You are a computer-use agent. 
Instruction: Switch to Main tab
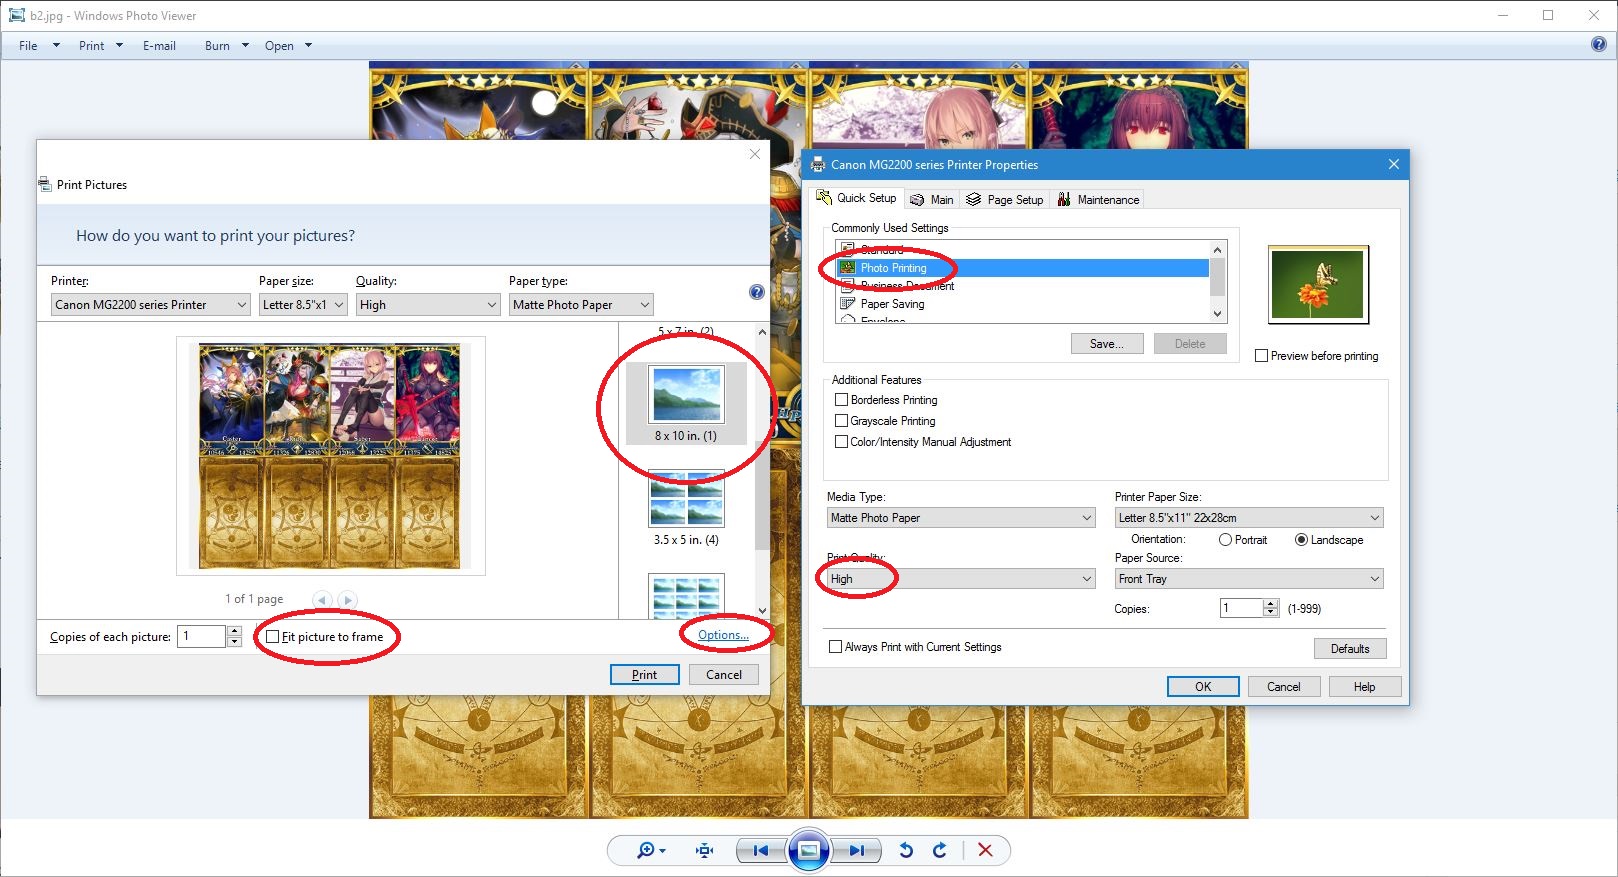coord(932,200)
